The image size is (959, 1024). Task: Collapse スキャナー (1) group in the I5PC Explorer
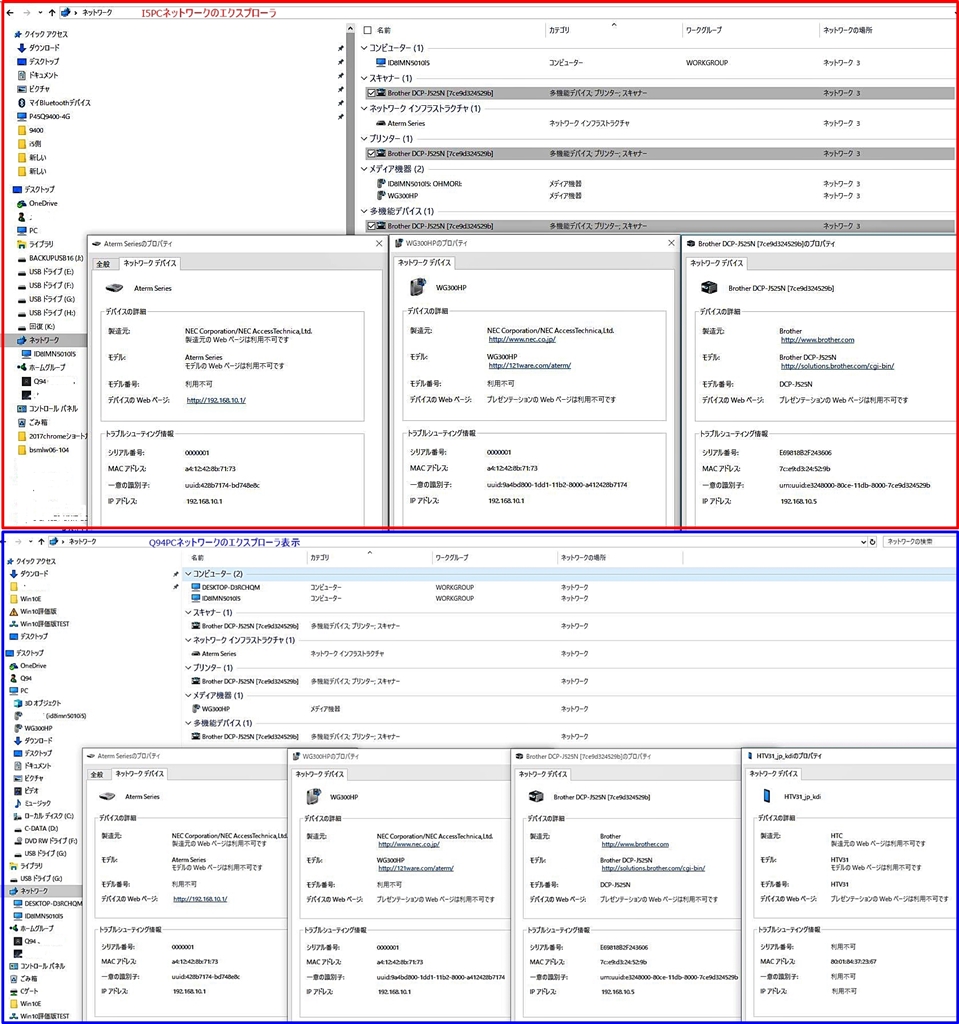tap(365, 78)
